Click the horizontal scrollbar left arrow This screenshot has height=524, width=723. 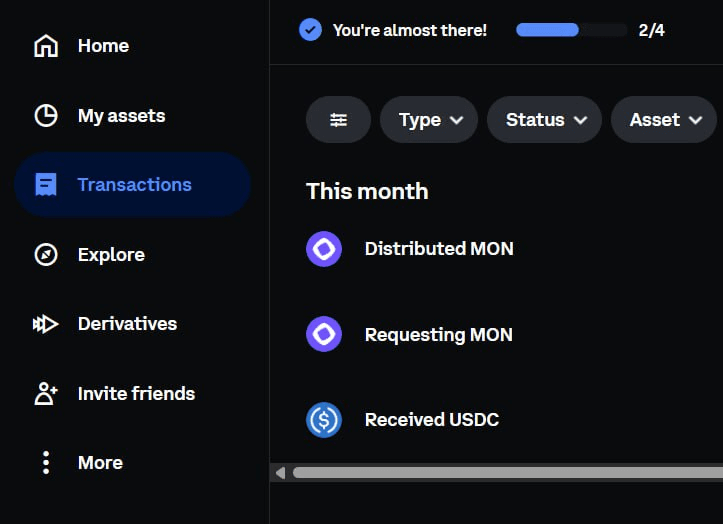point(280,472)
